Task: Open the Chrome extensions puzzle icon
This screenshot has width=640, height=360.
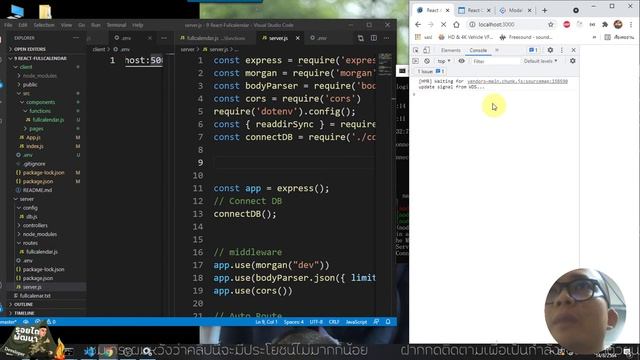Action: 605,24
